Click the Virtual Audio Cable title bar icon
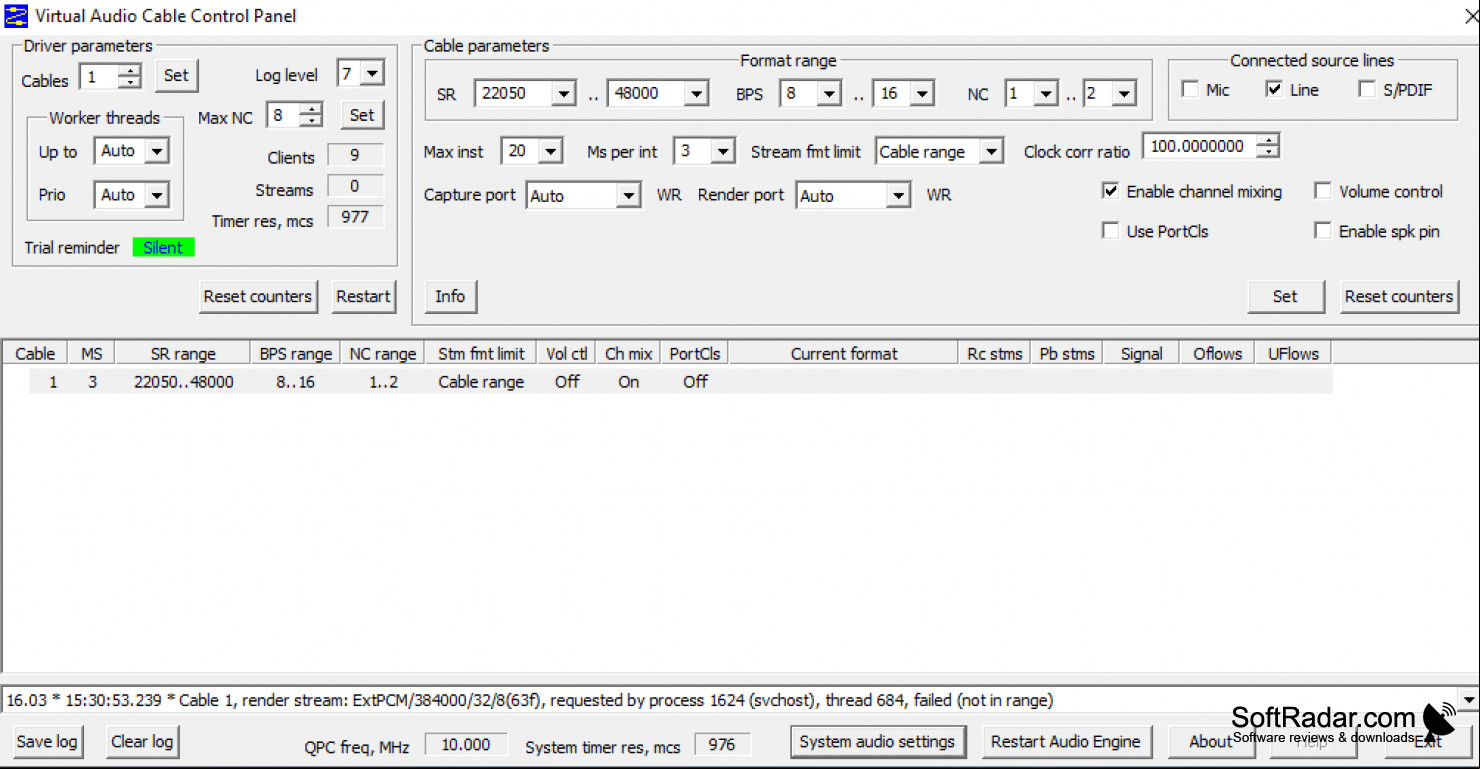 click(15, 16)
